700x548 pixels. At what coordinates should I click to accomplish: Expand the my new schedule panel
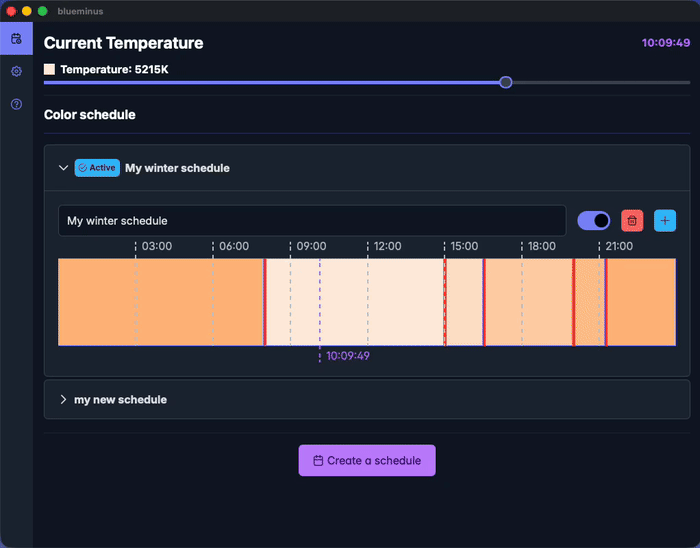pyautogui.click(x=63, y=399)
